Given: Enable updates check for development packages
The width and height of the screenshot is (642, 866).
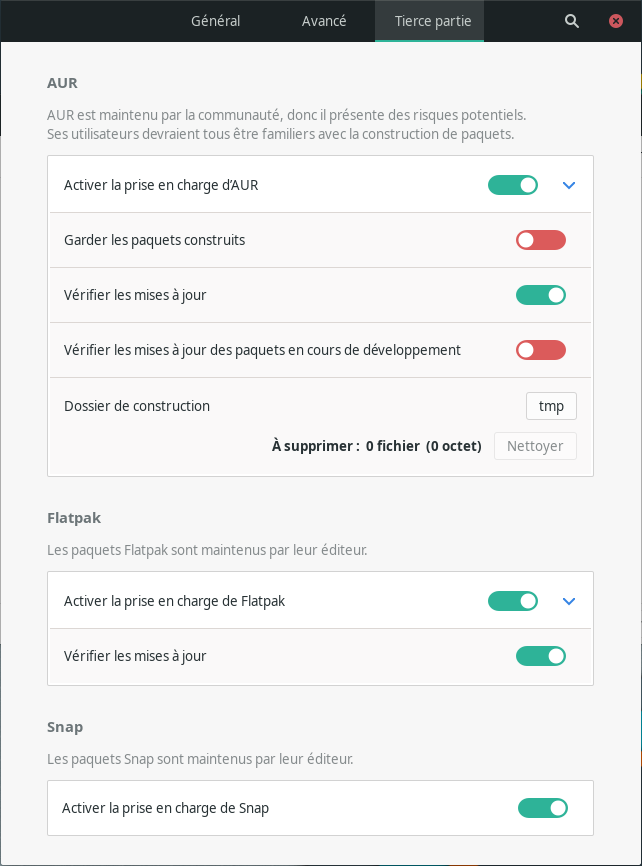Looking at the screenshot, I should [x=540, y=350].
